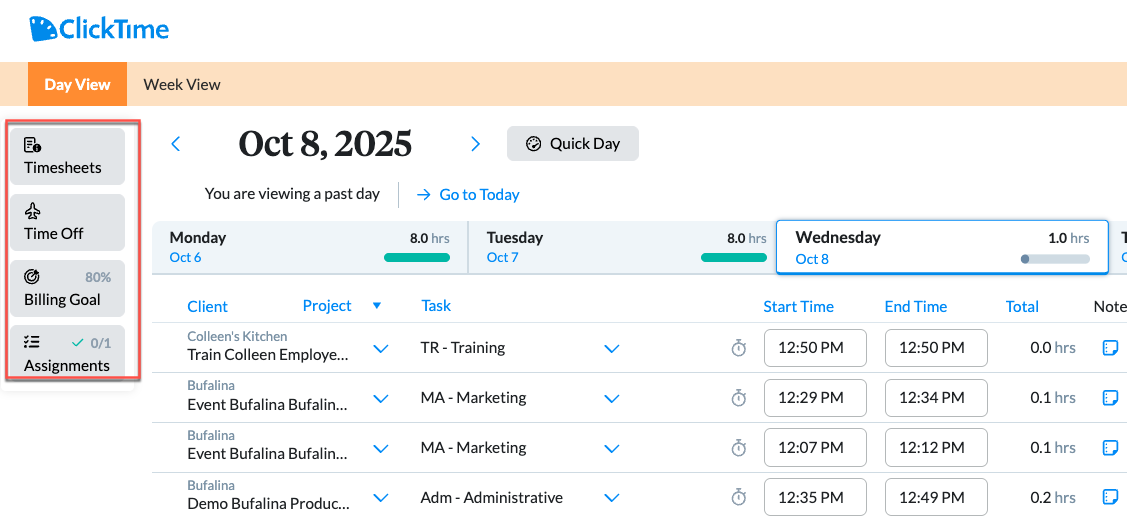1127x518 pixels.
Task: Open the Timesheets sidebar panel
Action: coord(67,157)
